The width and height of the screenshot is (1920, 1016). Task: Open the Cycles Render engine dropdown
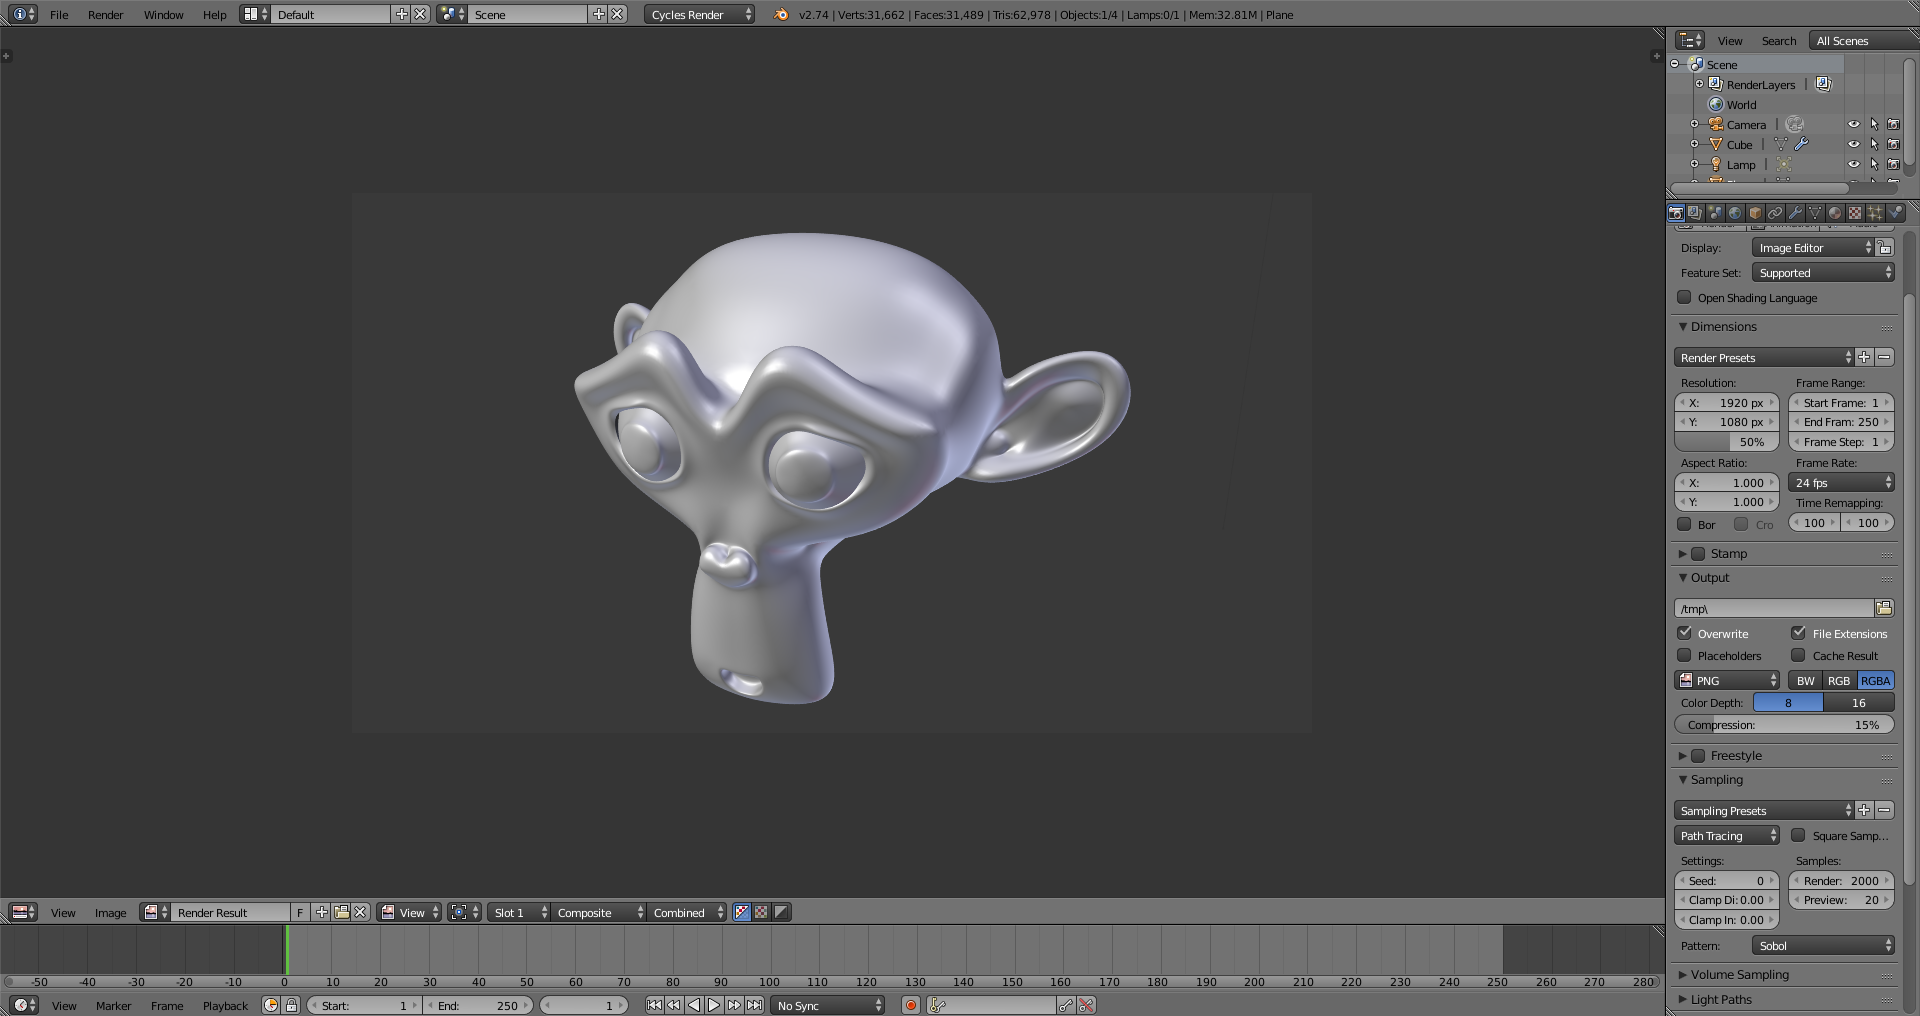tap(699, 14)
